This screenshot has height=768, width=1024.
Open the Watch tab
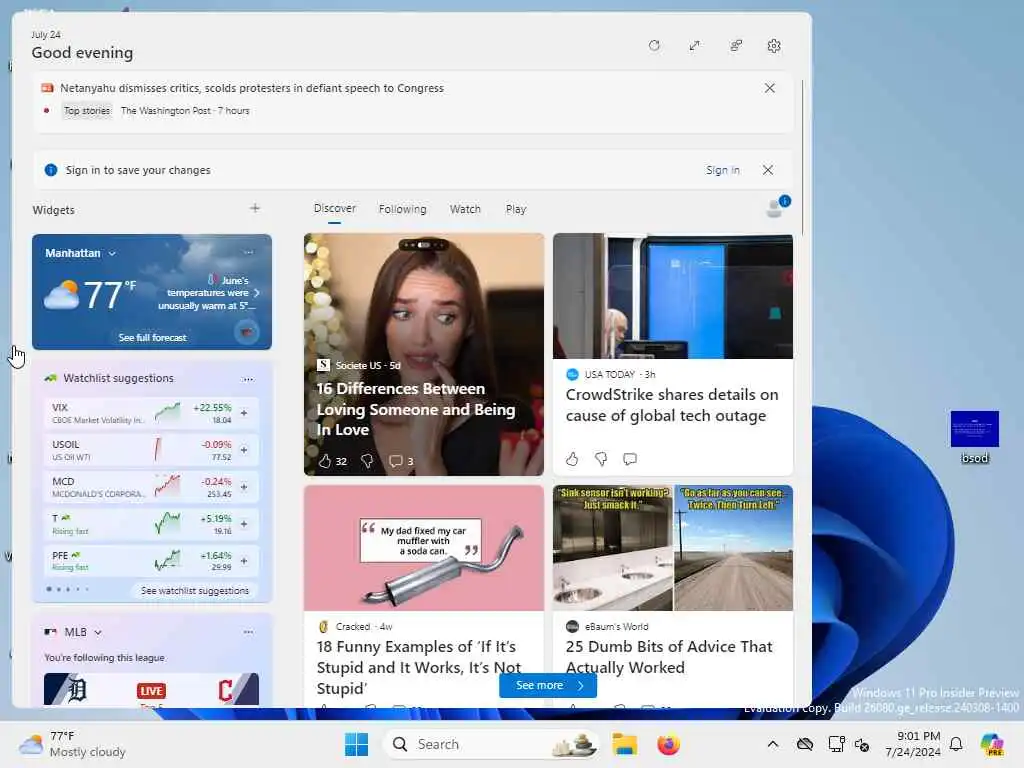tap(465, 209)
